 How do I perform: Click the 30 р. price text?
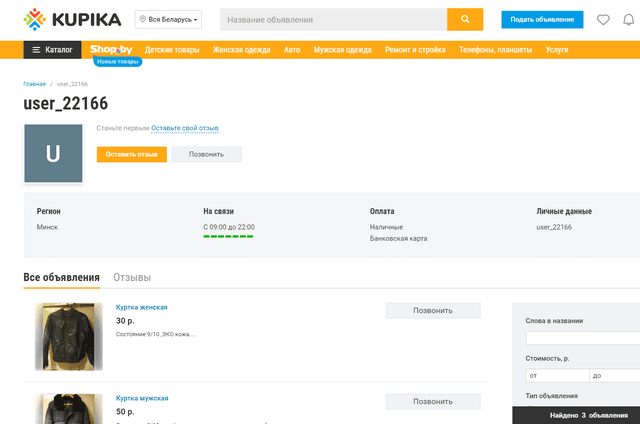click(x=125, y=321)
